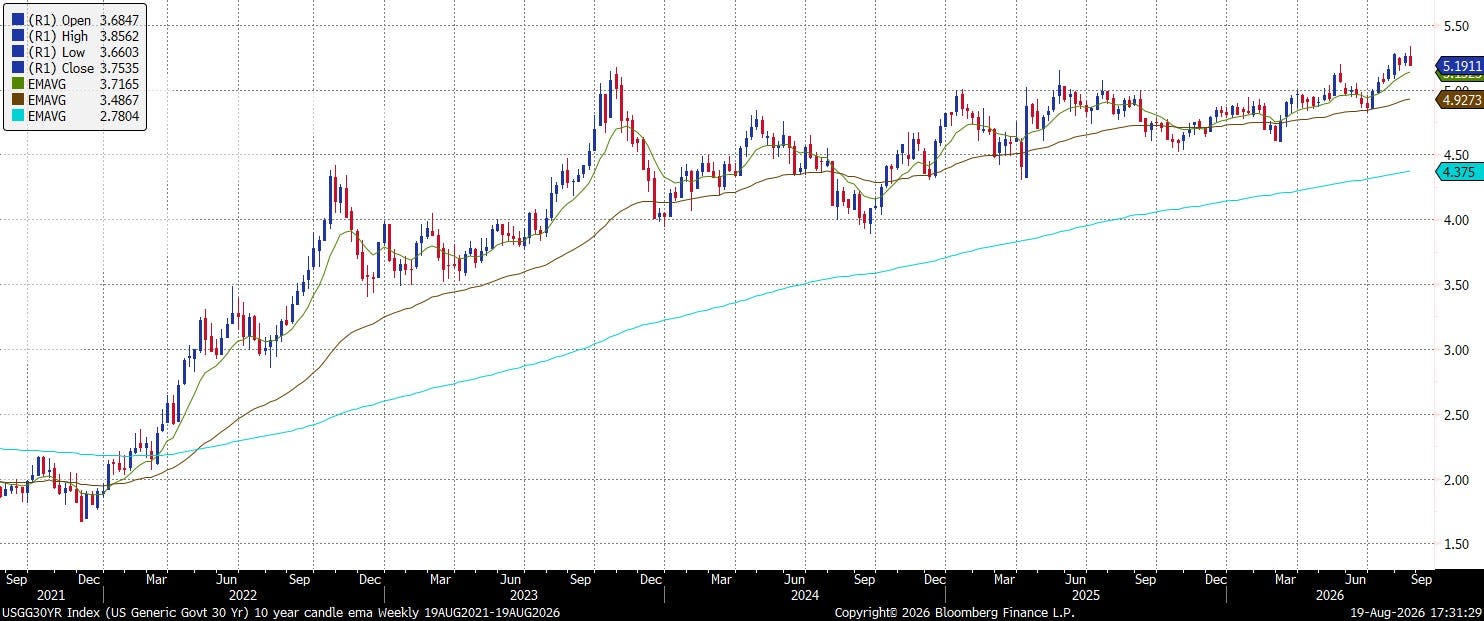Select the Low value 3.6603
Viewport: 1484px width, 621px height.
(120, 52)
